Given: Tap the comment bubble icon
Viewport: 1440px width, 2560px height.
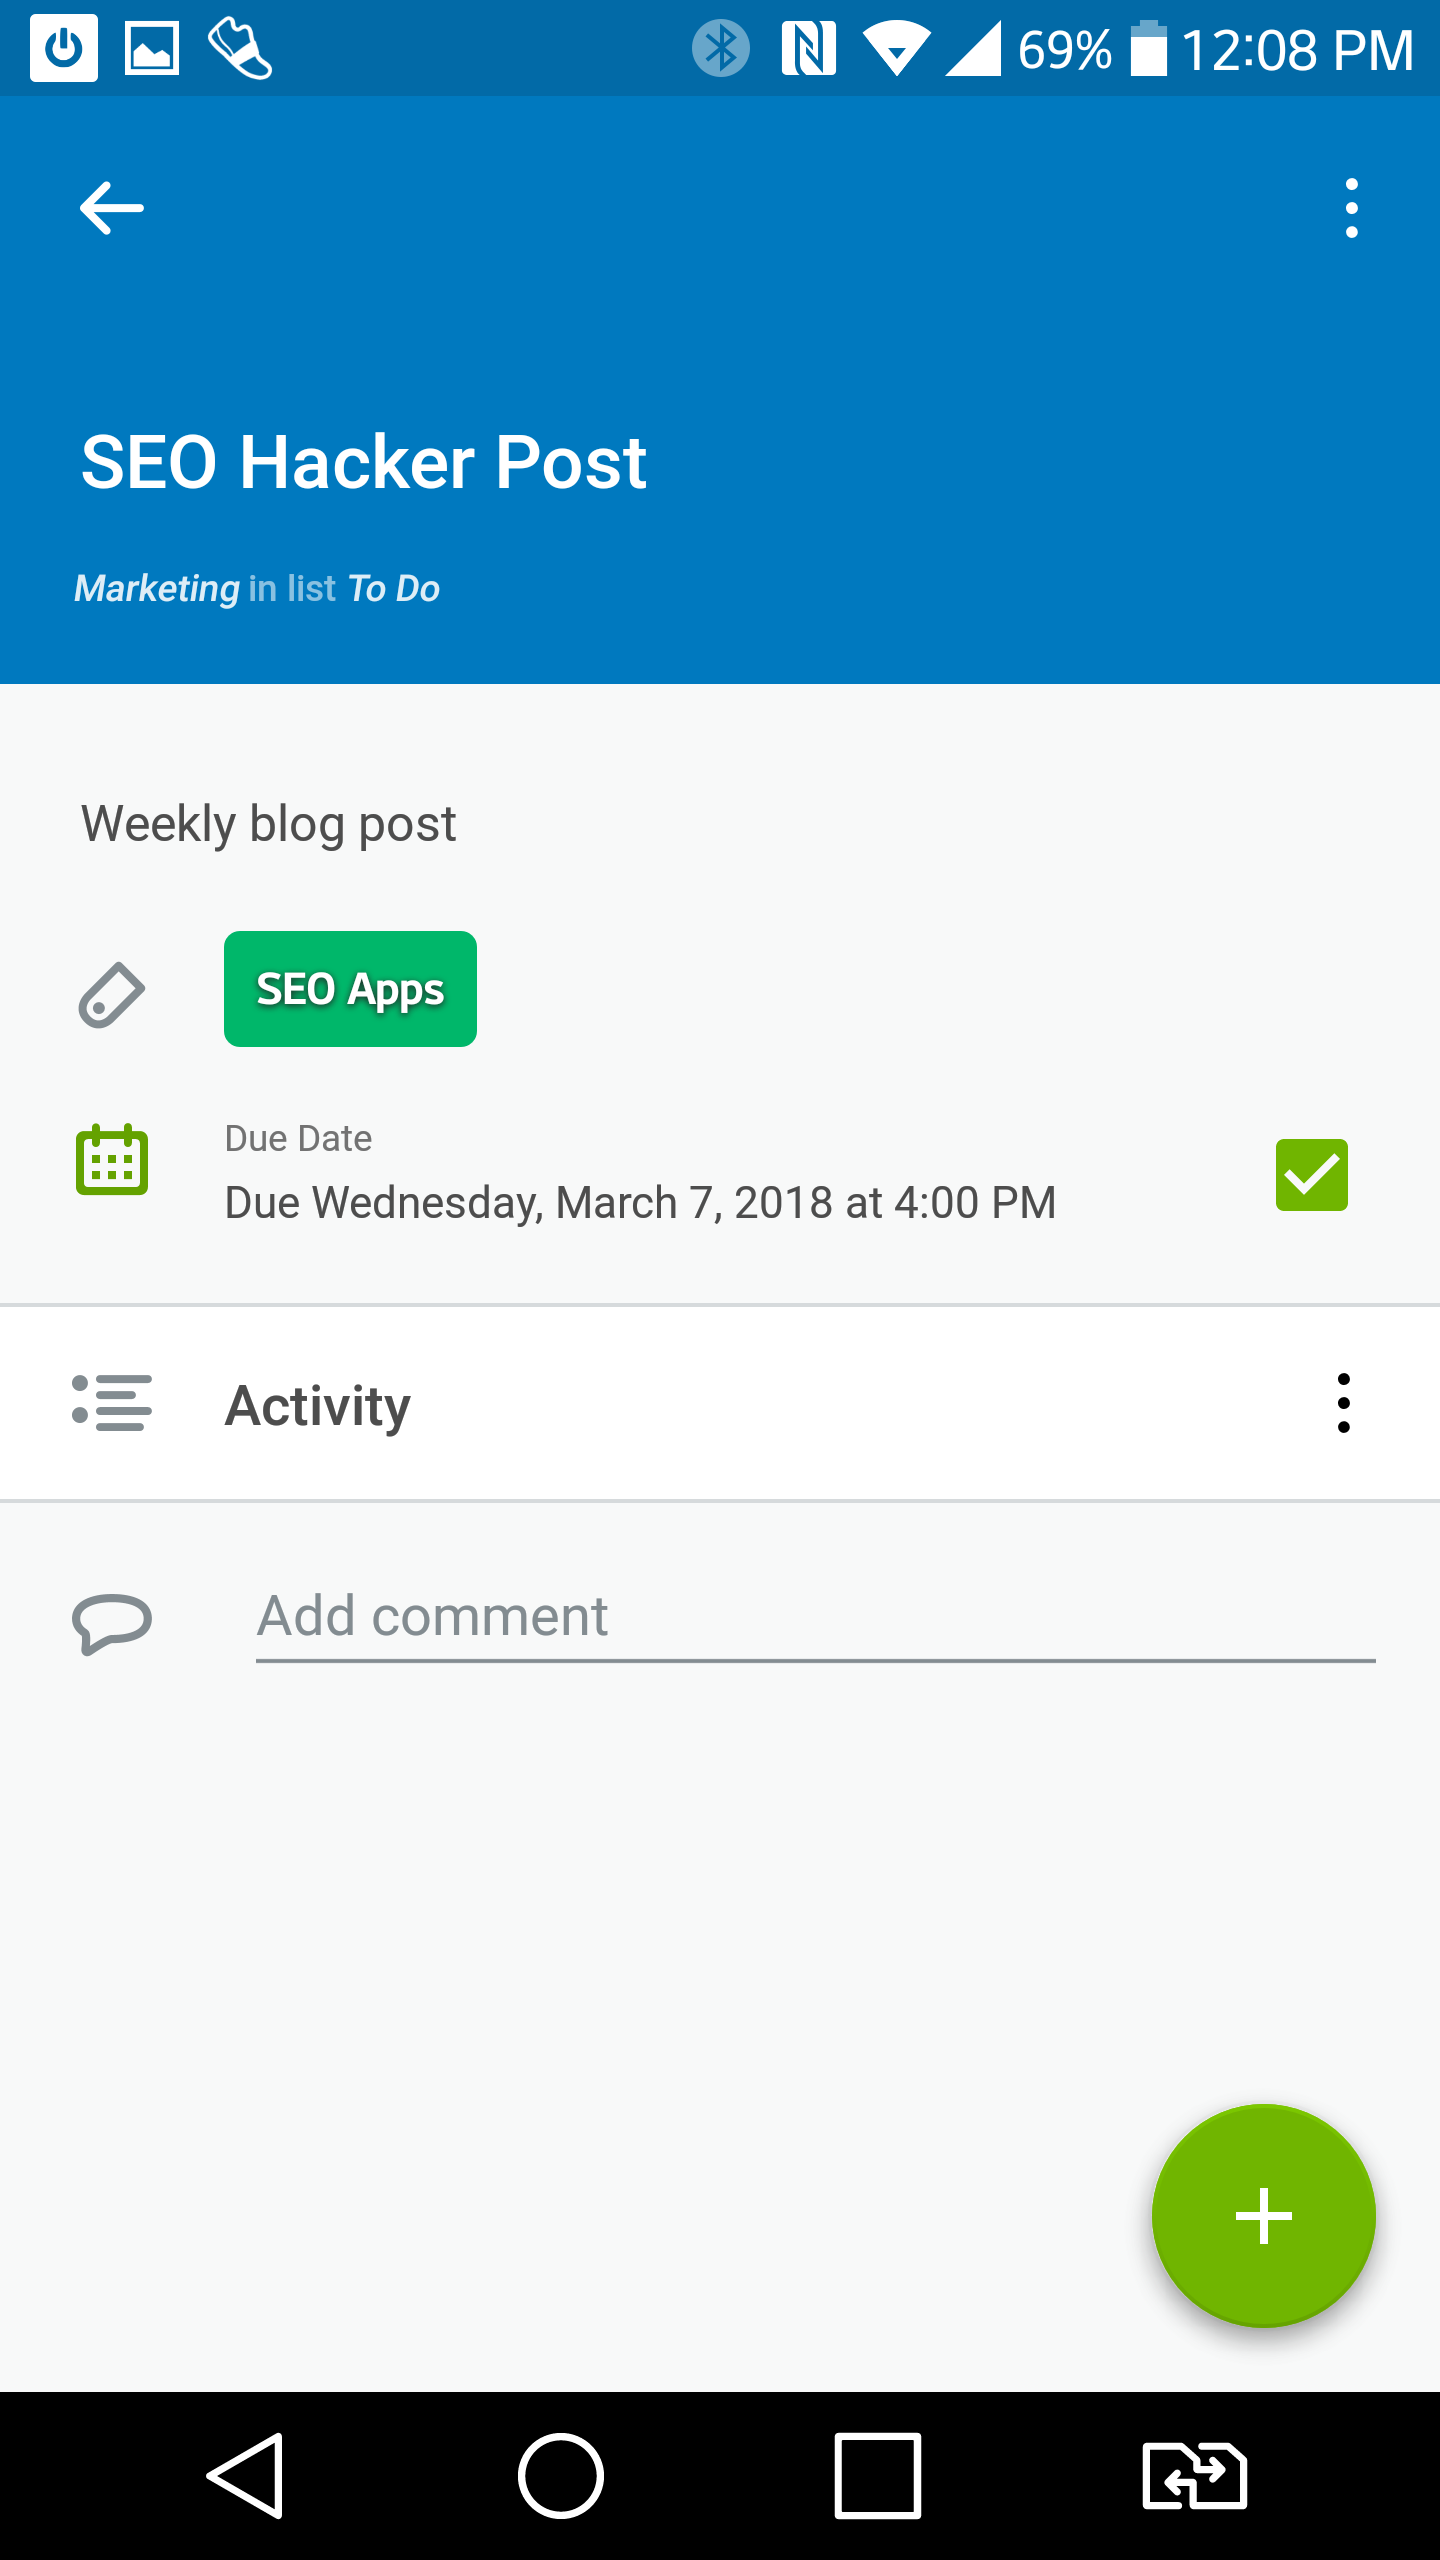Looking at the screenshot, I should click(x=112, y=1621).
